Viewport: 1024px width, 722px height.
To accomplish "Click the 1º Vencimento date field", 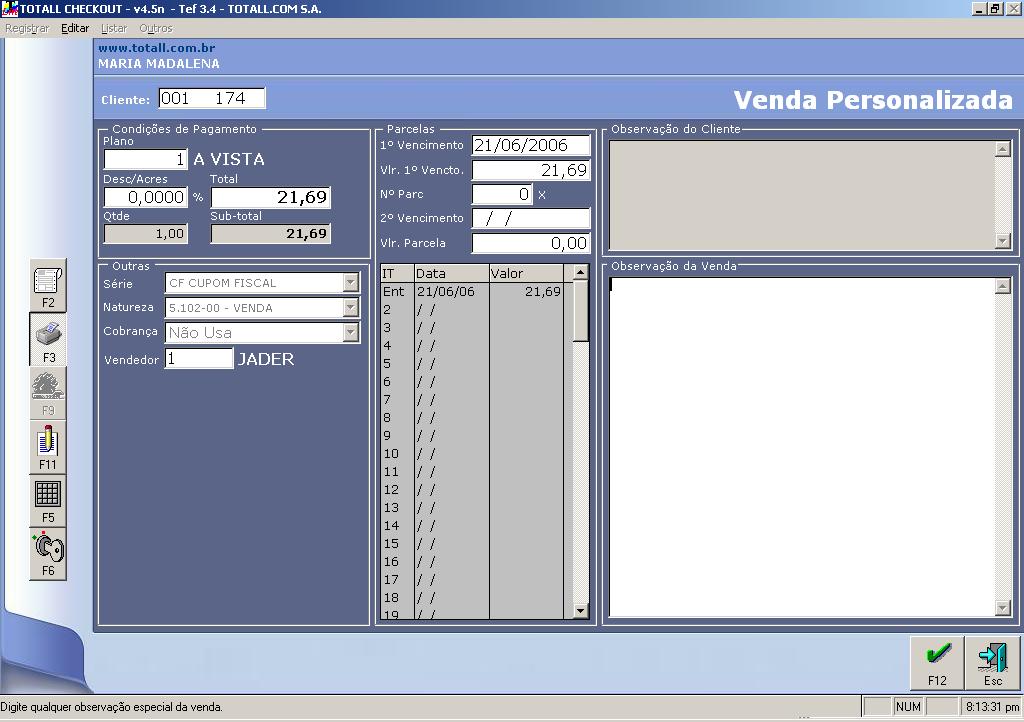I will pos(531,145).
